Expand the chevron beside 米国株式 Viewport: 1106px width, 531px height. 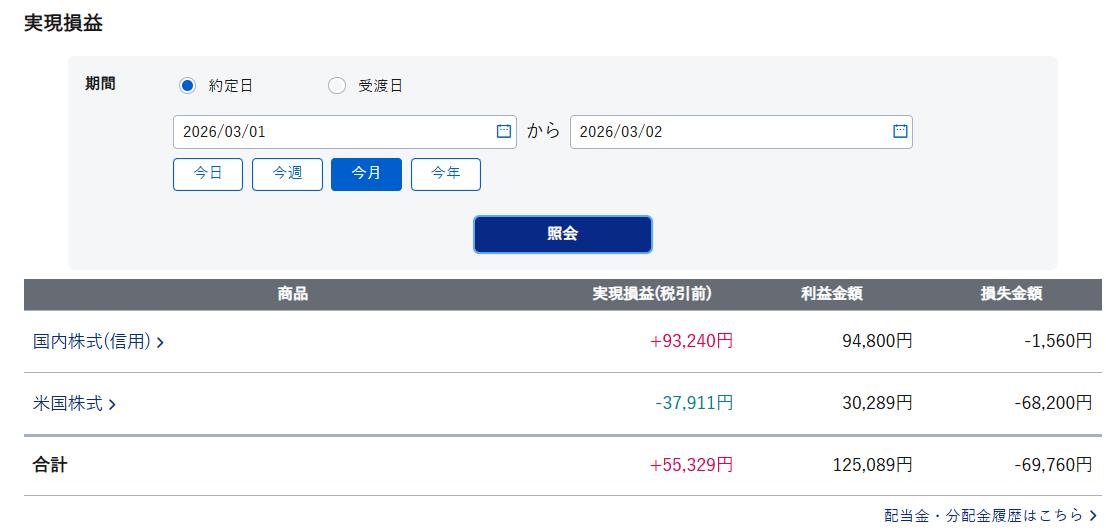click(112, 405)
